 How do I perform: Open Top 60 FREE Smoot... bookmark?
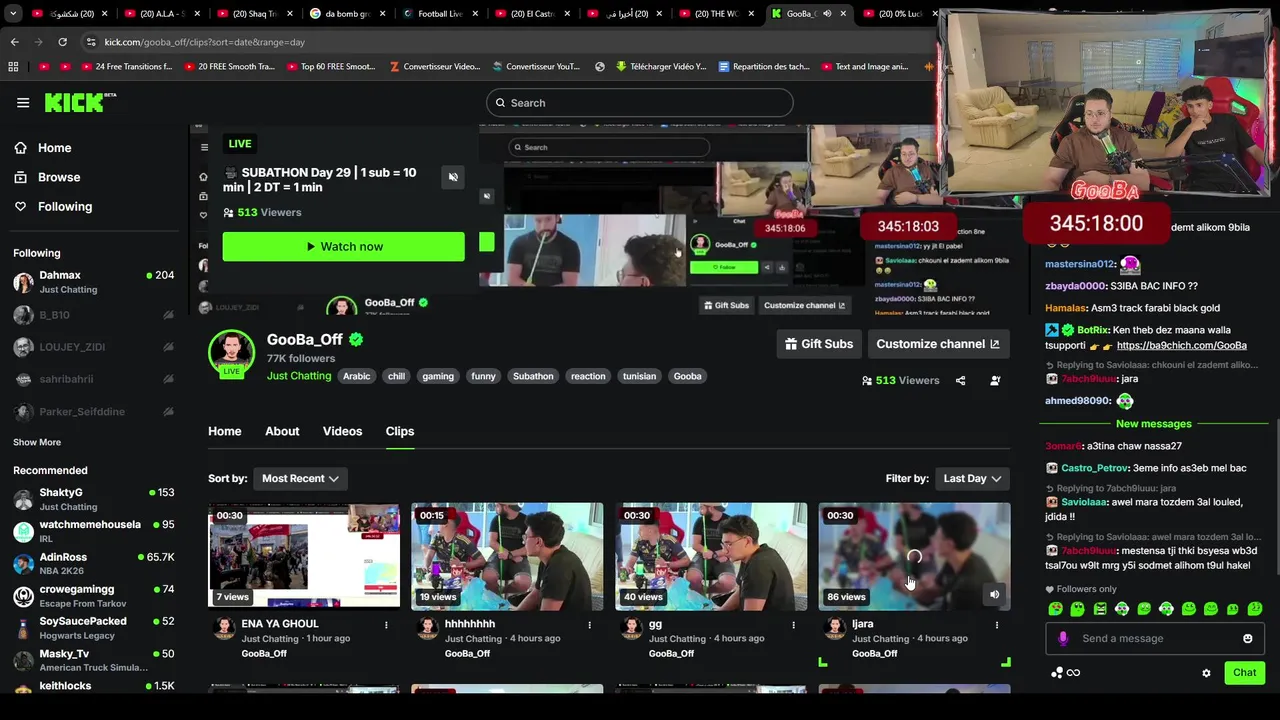(331, 67)
